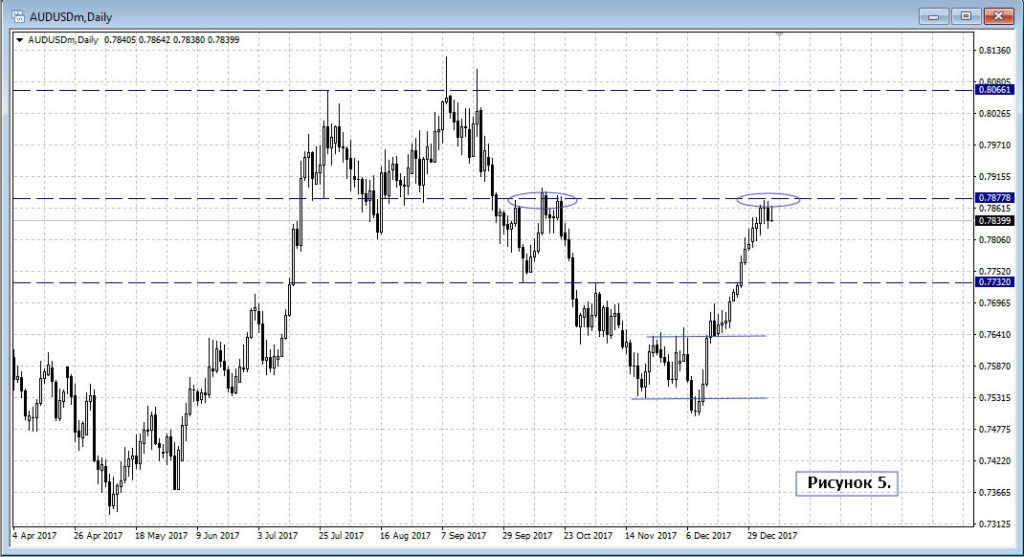
Task: Click the Рисунок 5. text label
Action: pyautogui.click(x=847, y=483)
